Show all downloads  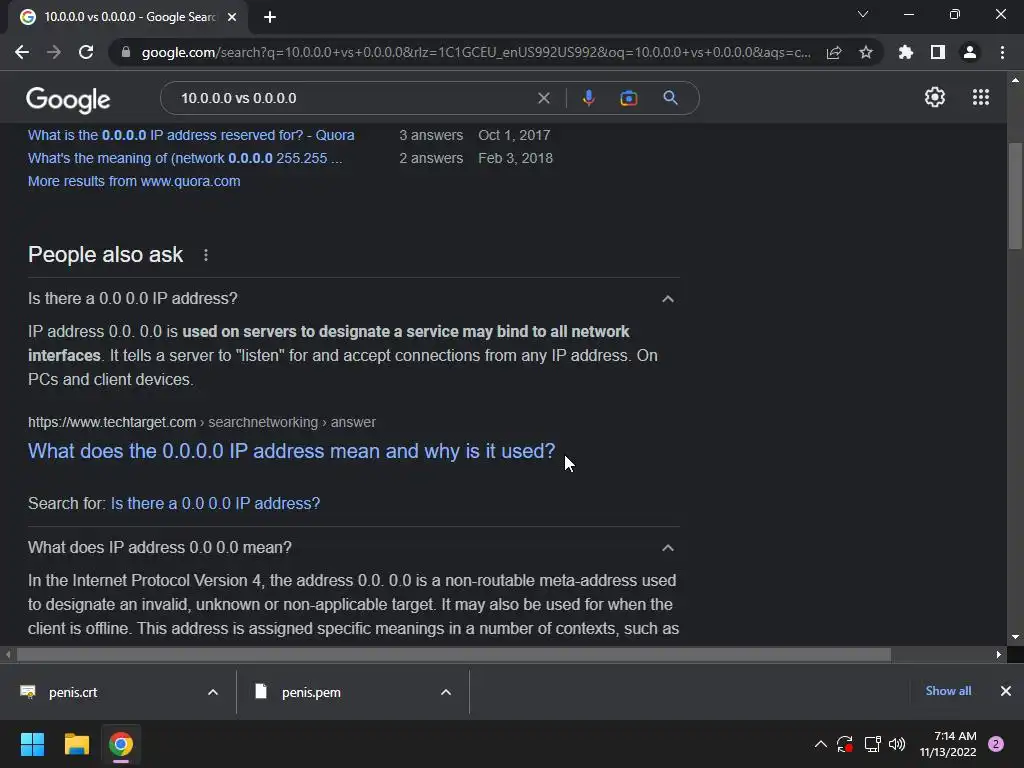coord(948,691)
